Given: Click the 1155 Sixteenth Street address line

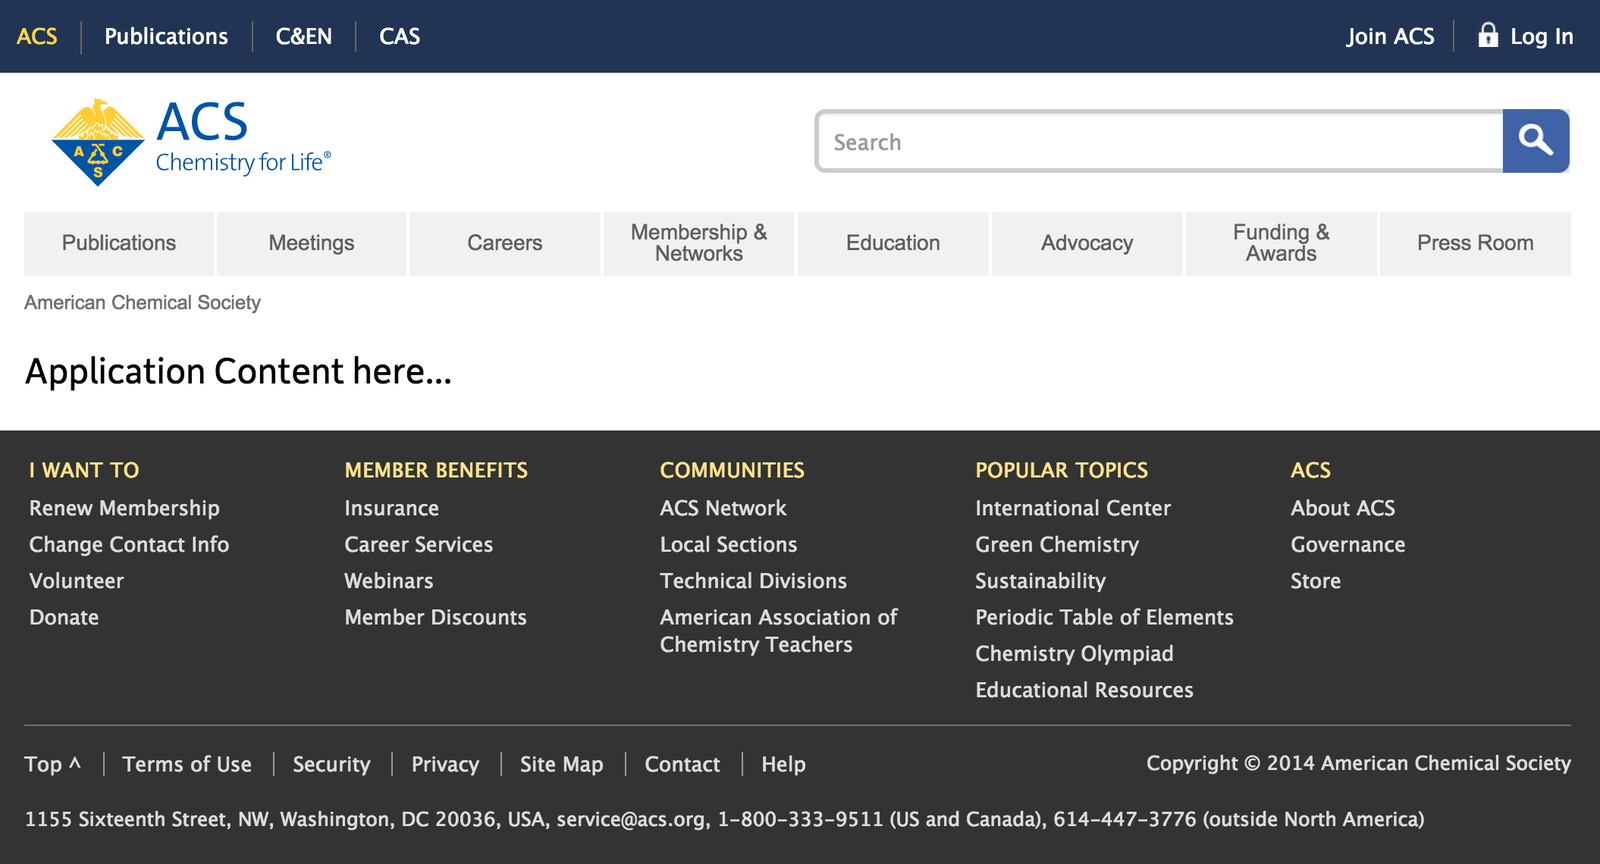Looking at the screenshot, I should pos(724,819).
